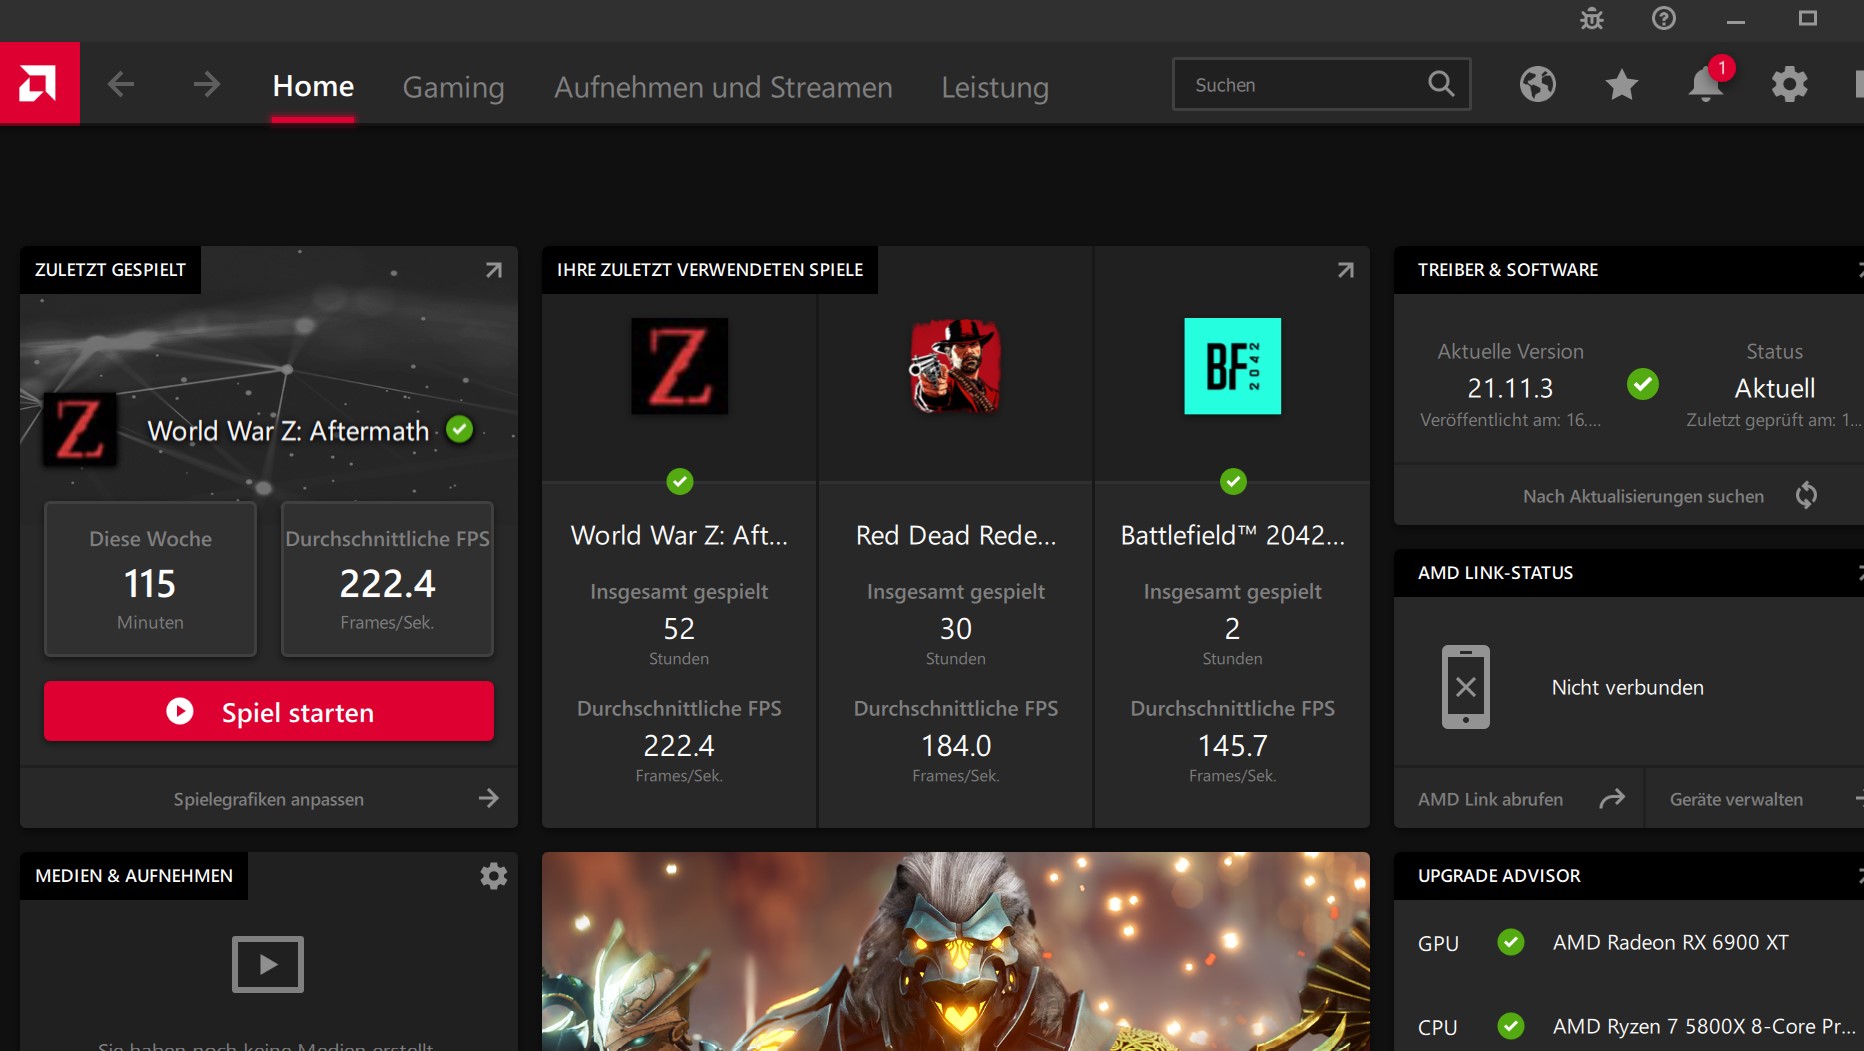Open the promotional game banner image
The image size is (1864, 1051).
[956, 951]
